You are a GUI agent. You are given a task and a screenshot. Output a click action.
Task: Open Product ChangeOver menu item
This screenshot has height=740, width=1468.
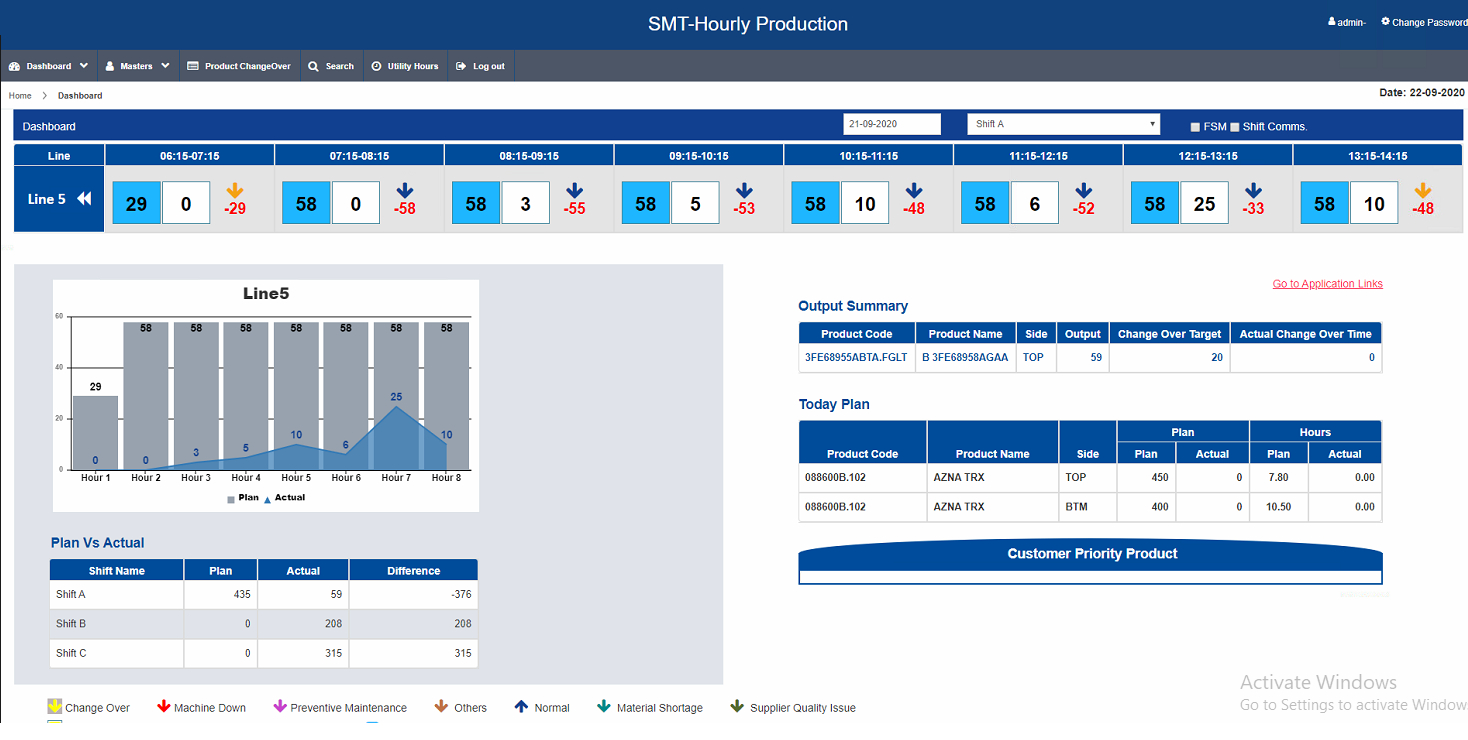pos(239,66)
